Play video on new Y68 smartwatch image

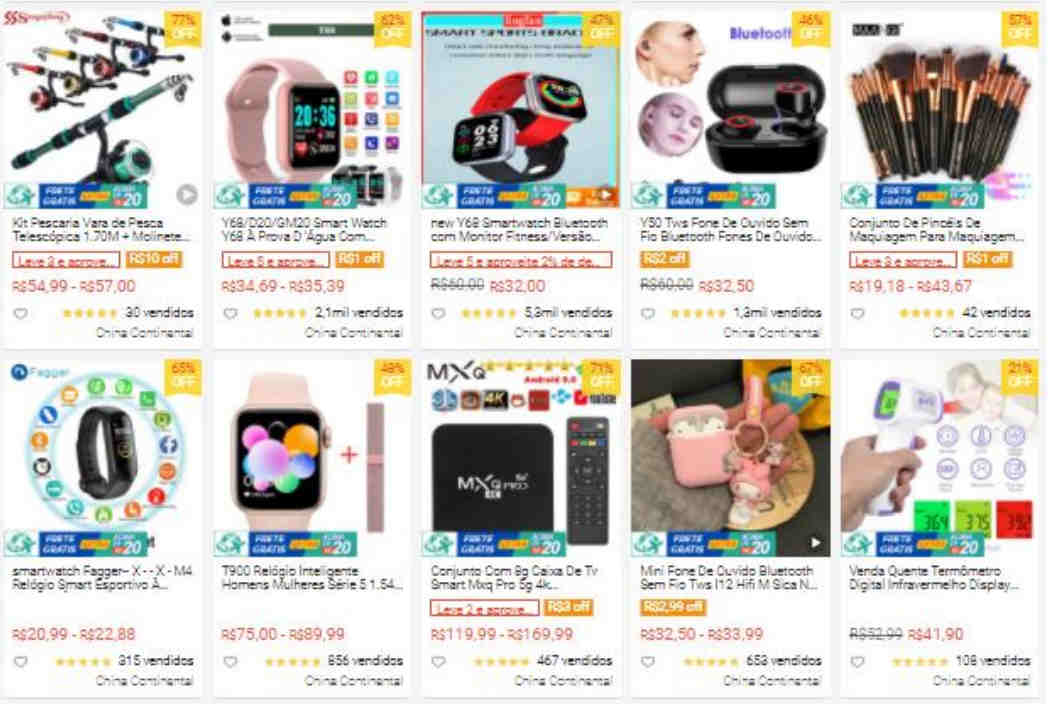(606, 195)
